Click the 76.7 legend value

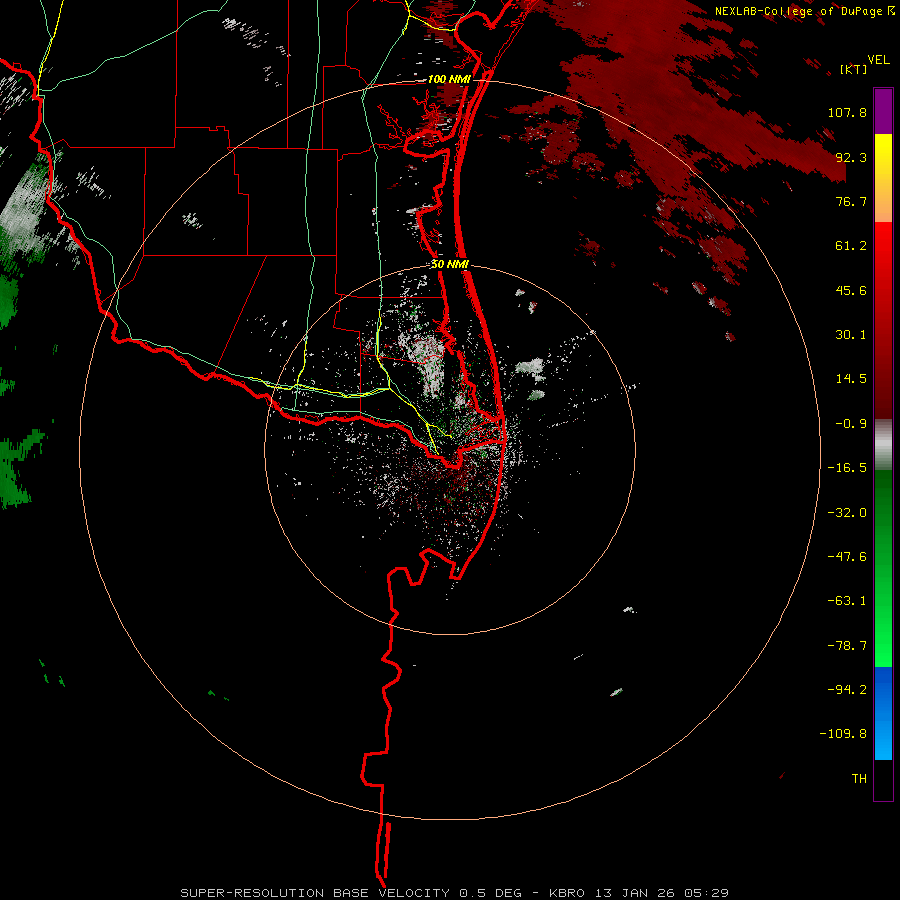pyautogui.click(x=851, y=201)
